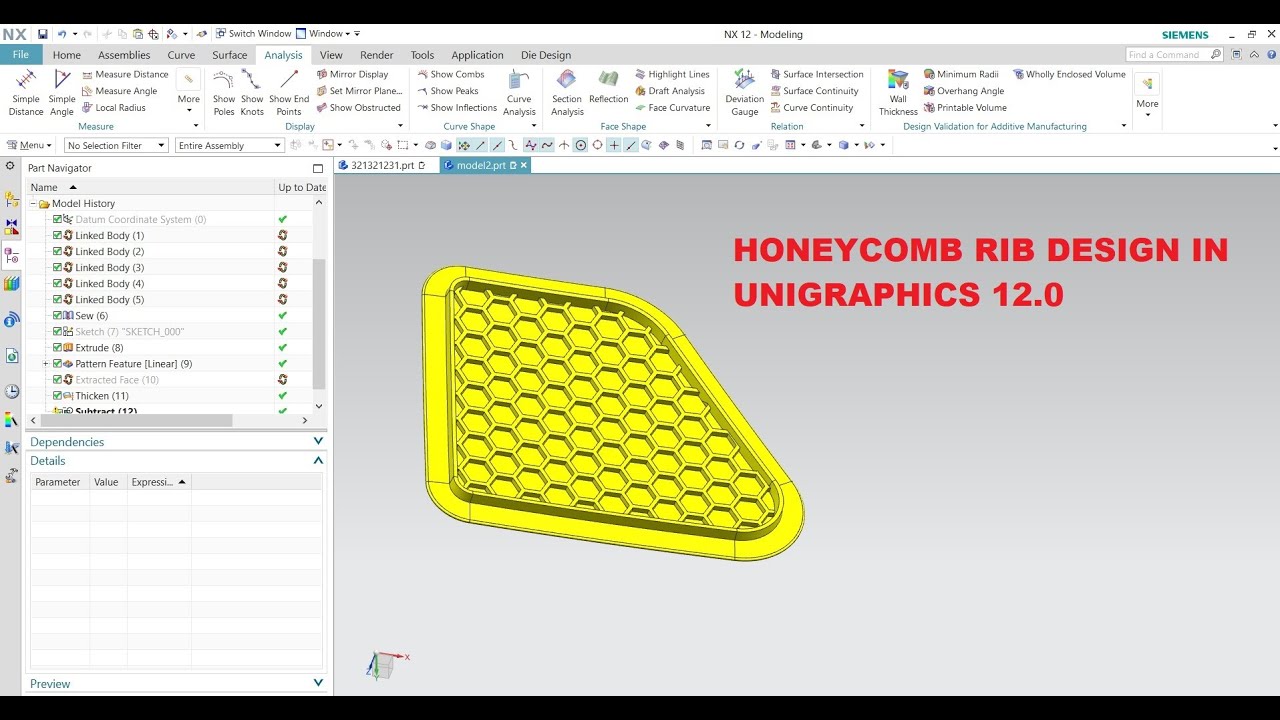Open the Deviation Gauge tool

pos(744,92)
